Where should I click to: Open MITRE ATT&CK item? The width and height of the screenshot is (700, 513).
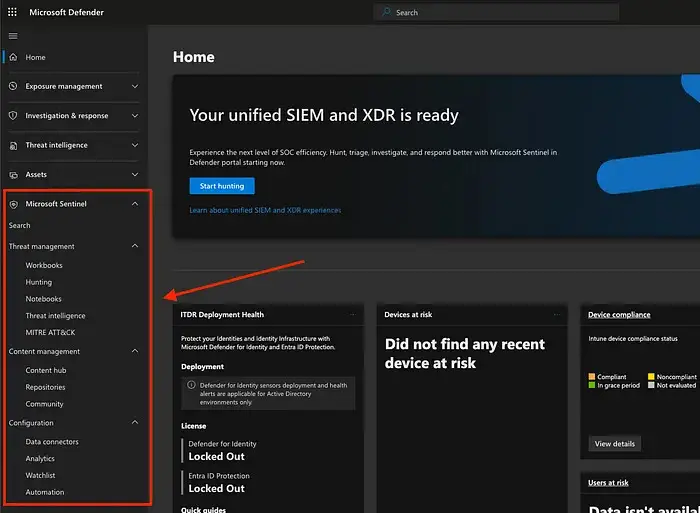[50, 332]
